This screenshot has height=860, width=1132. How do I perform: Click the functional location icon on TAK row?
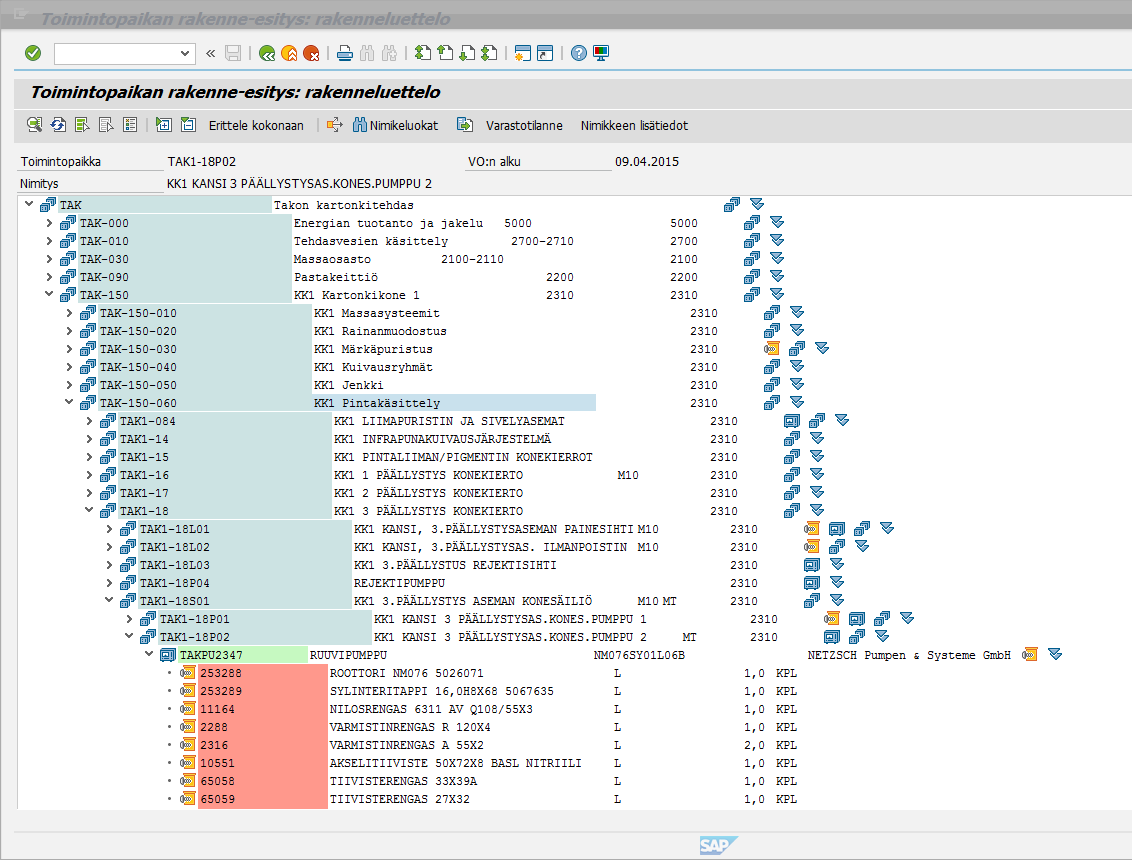click(x=732, y=205)
